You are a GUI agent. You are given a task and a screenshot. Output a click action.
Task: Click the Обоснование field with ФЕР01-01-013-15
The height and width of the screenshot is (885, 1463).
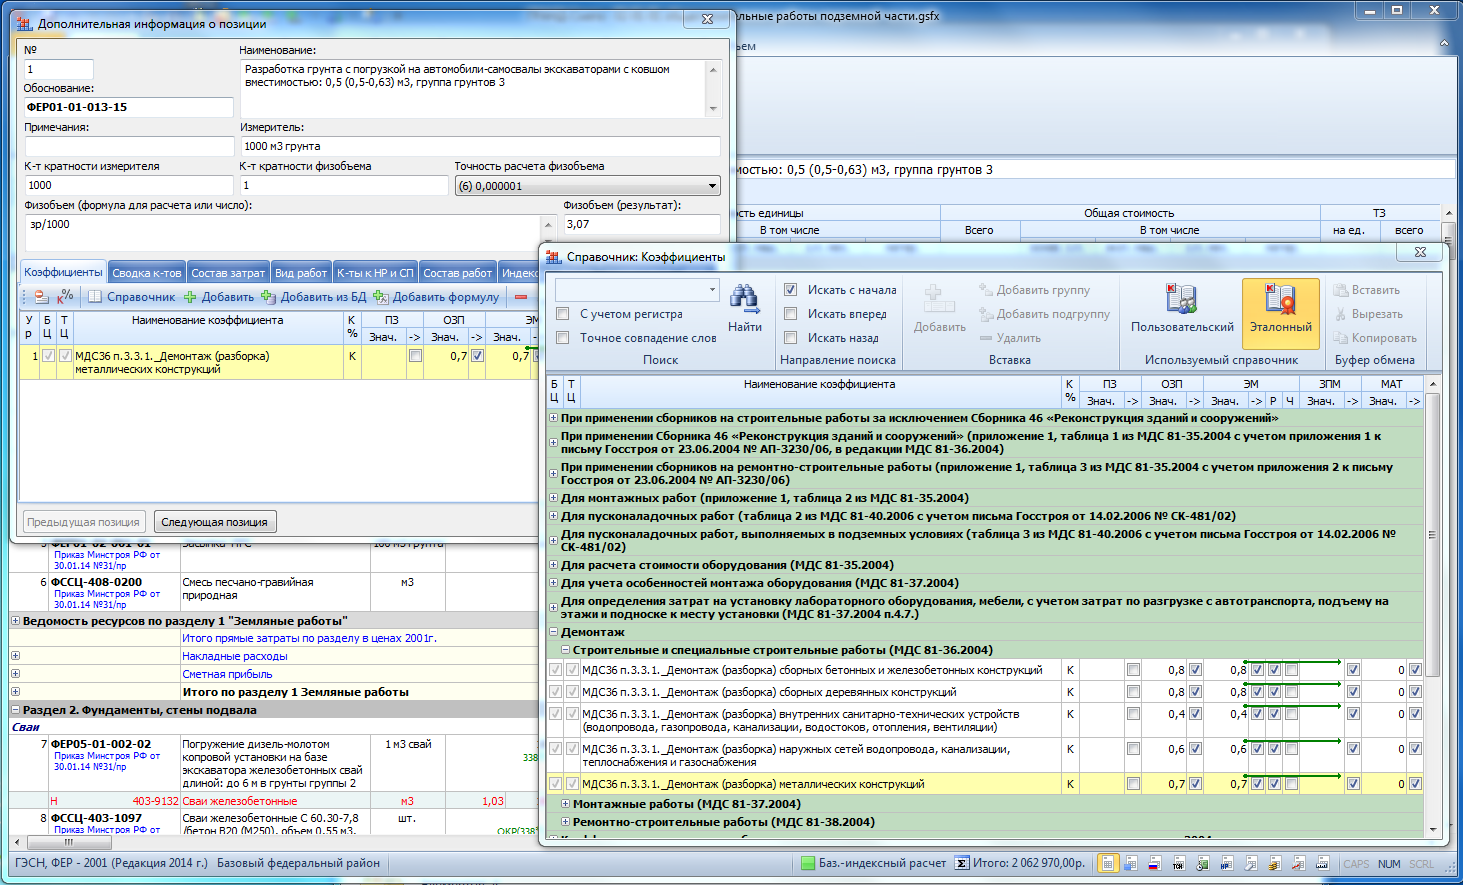coord(128,107)
